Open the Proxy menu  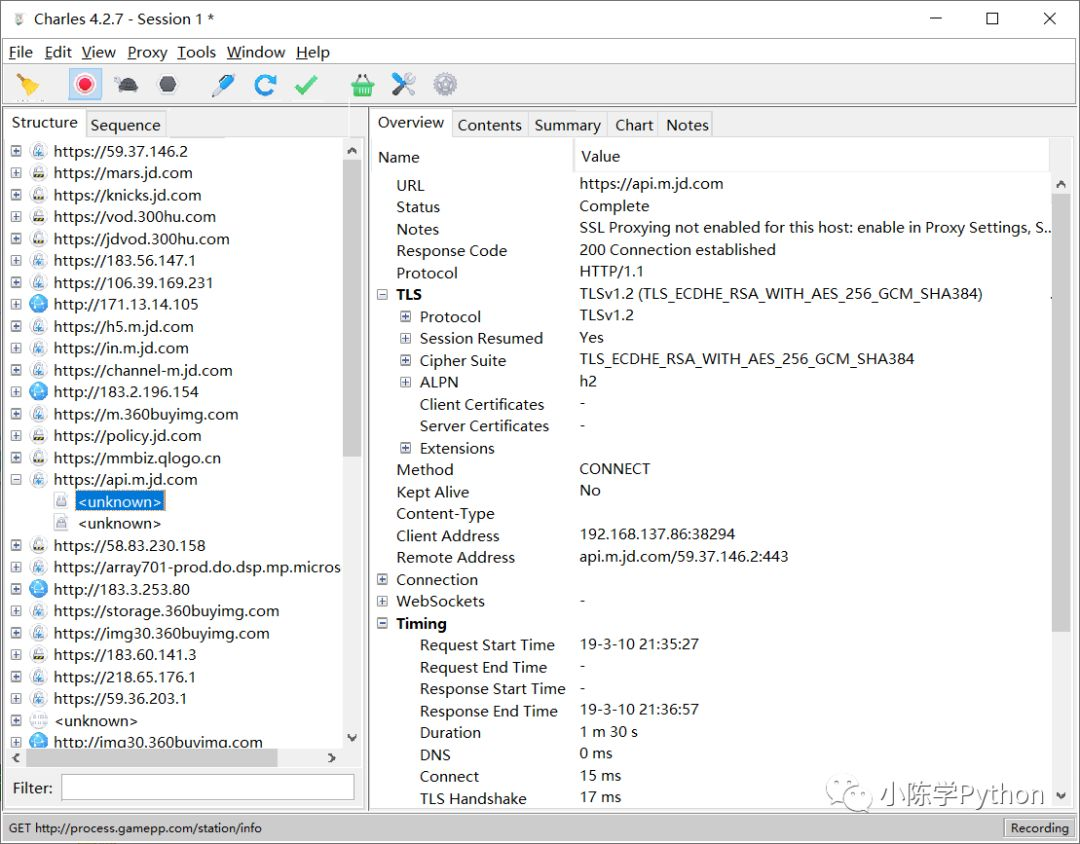tap(147, 52)
